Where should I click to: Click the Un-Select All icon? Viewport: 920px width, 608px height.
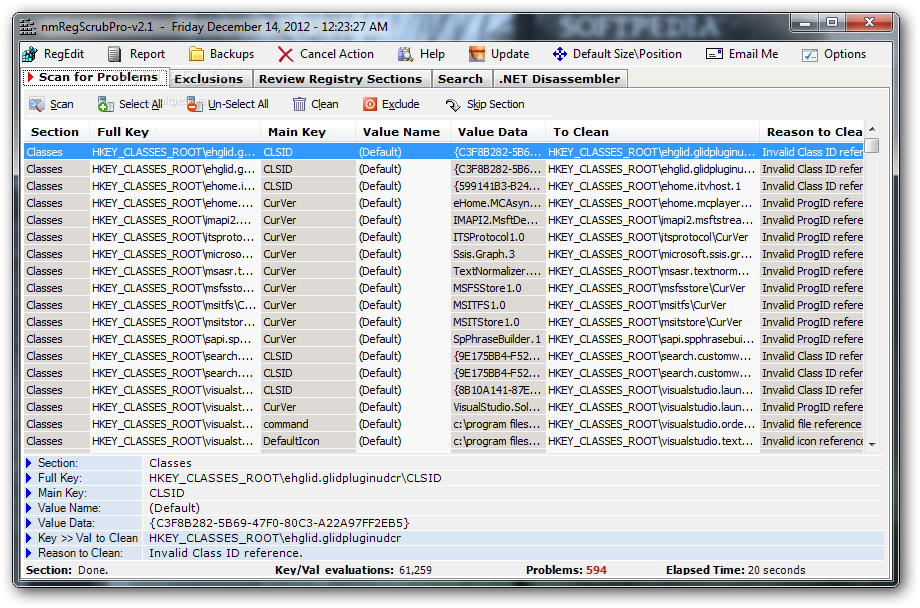point(194,104)
